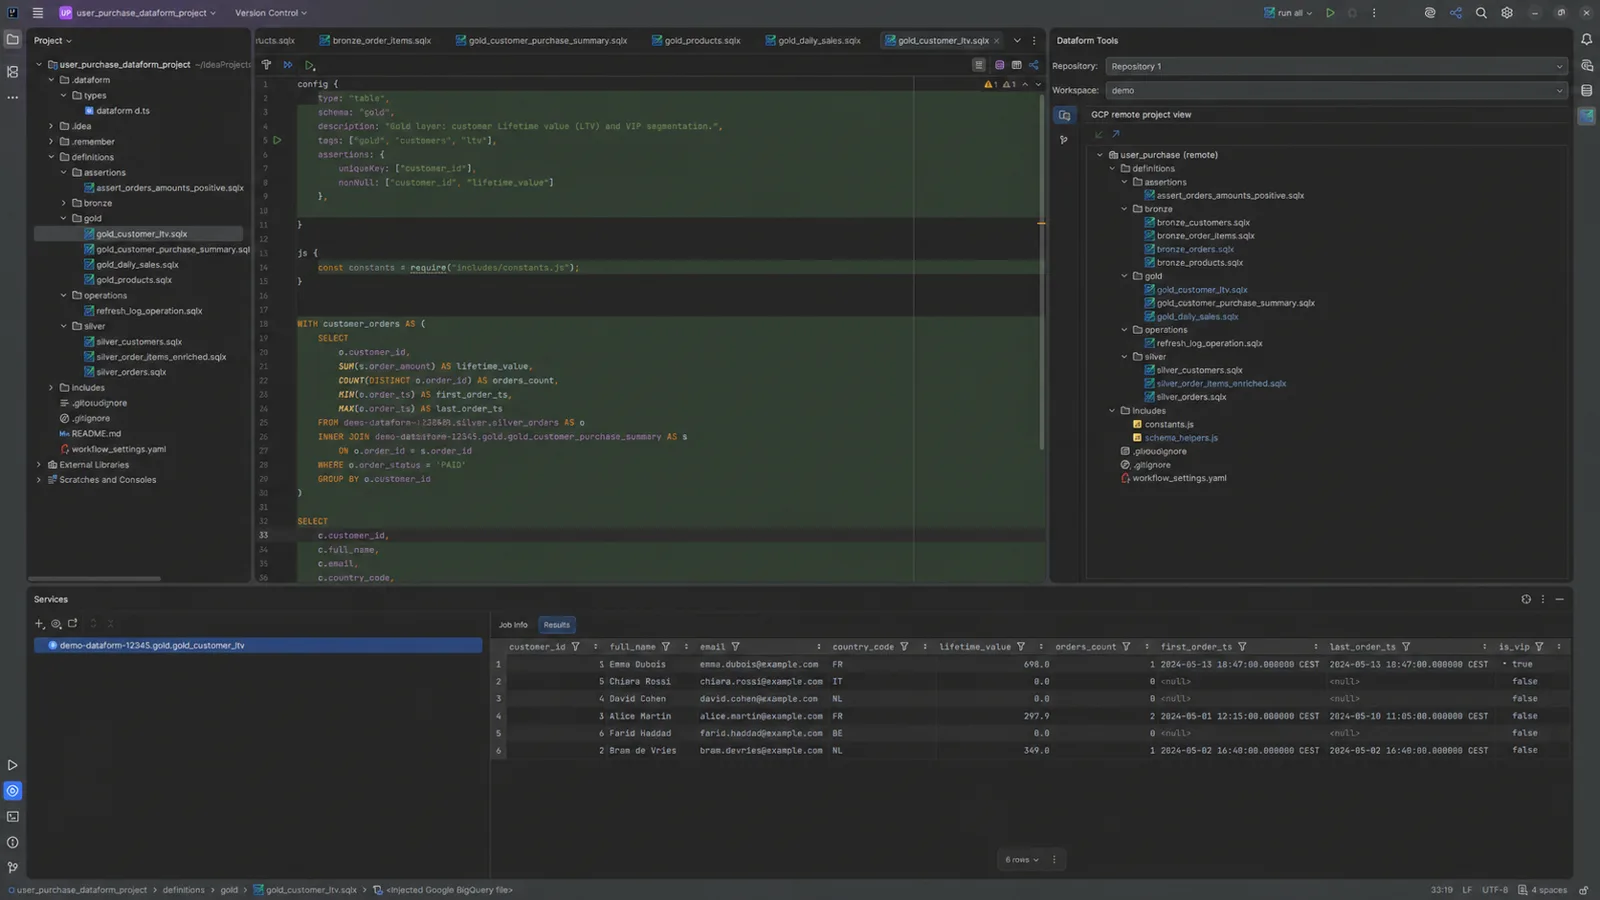Select constants.js in remote project view
This screenshot has height=900, width=1600.
(1169, 424)
